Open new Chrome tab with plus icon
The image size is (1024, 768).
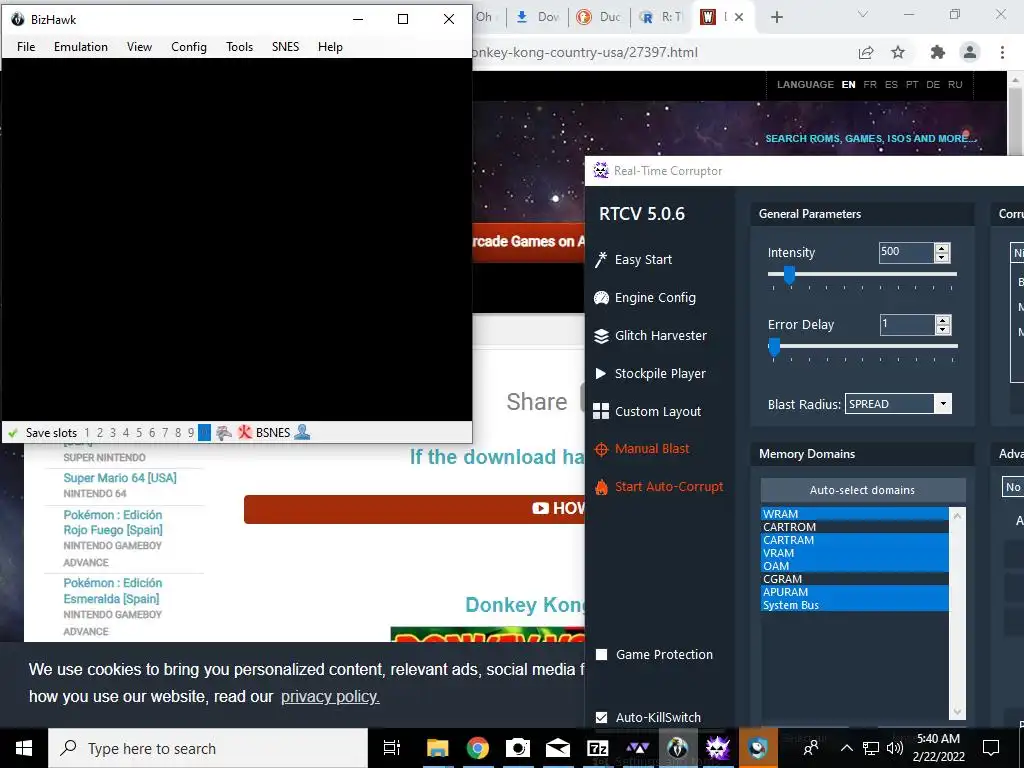click(776, 18)
